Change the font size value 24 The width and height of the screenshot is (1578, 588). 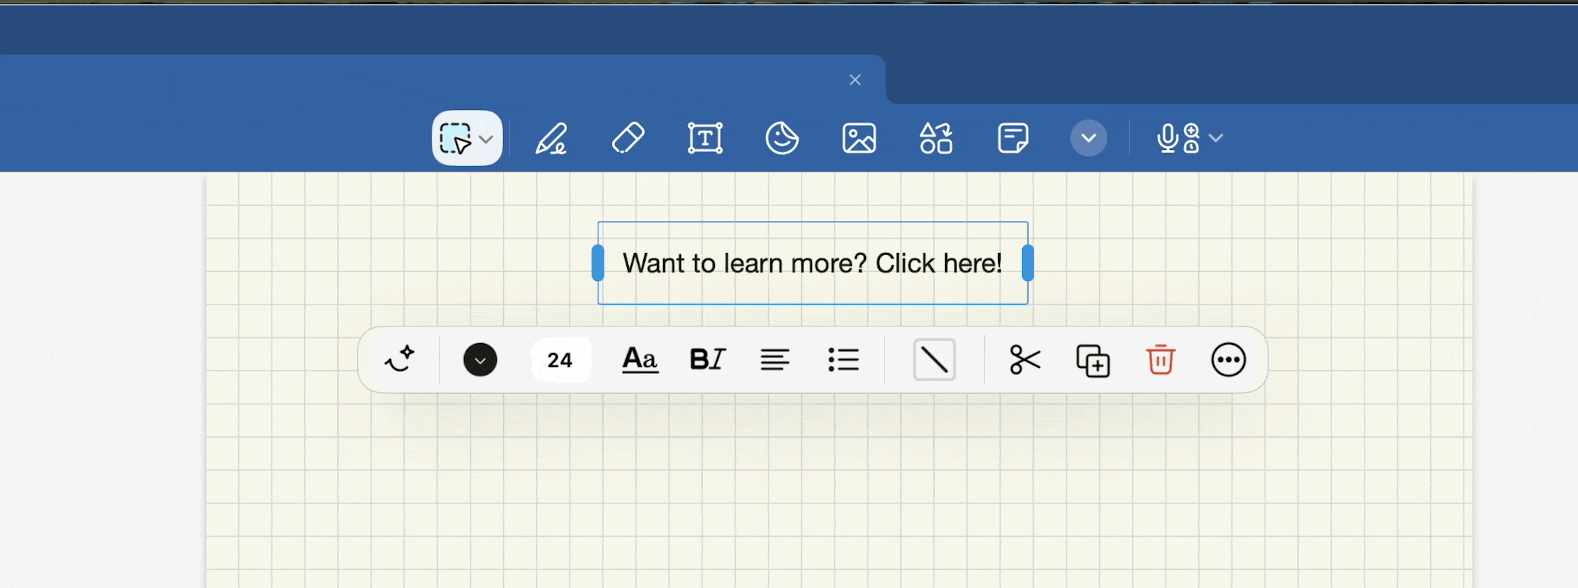point(560,360)
